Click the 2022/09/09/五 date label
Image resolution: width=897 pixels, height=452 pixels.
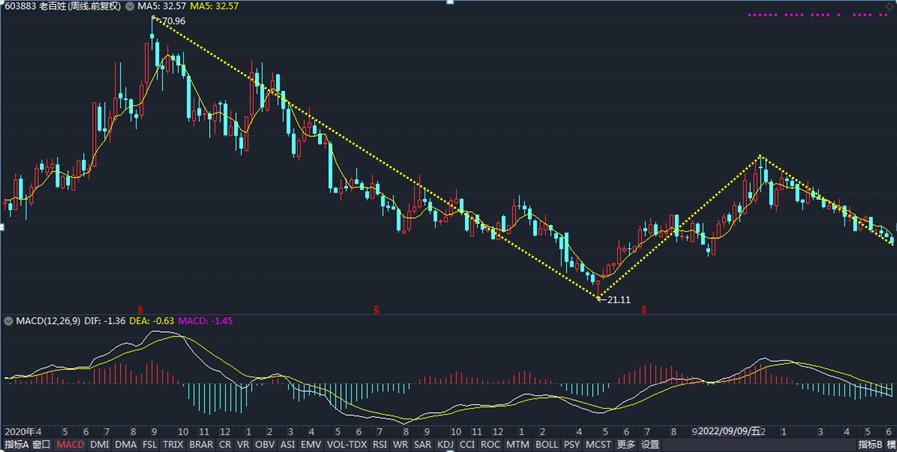(x=729, y=431)
